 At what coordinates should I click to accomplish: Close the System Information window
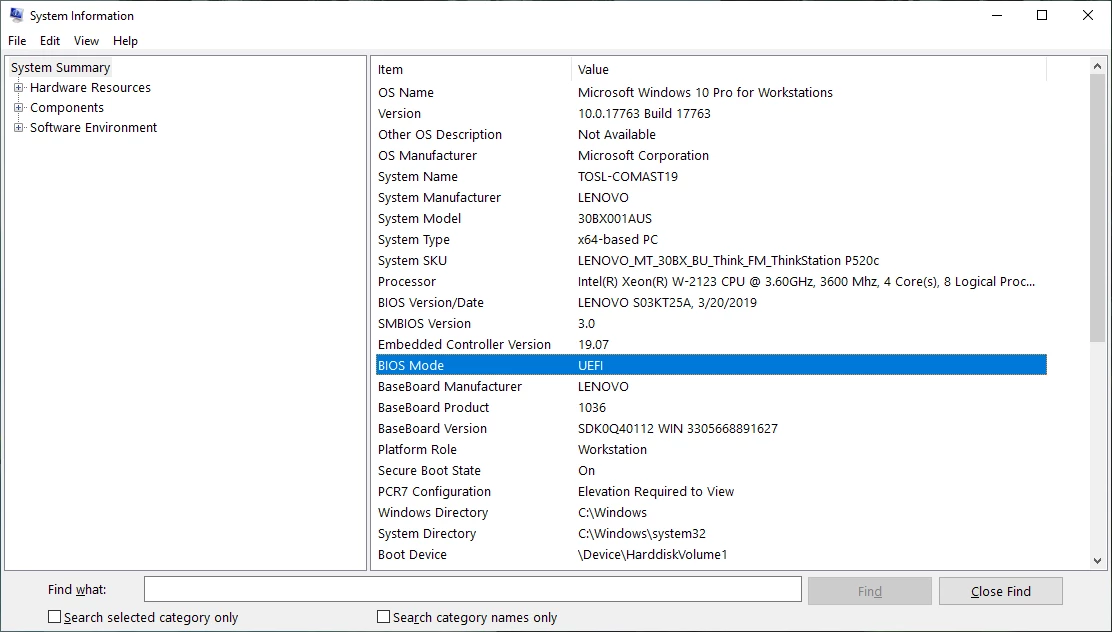coord(1088,15)
